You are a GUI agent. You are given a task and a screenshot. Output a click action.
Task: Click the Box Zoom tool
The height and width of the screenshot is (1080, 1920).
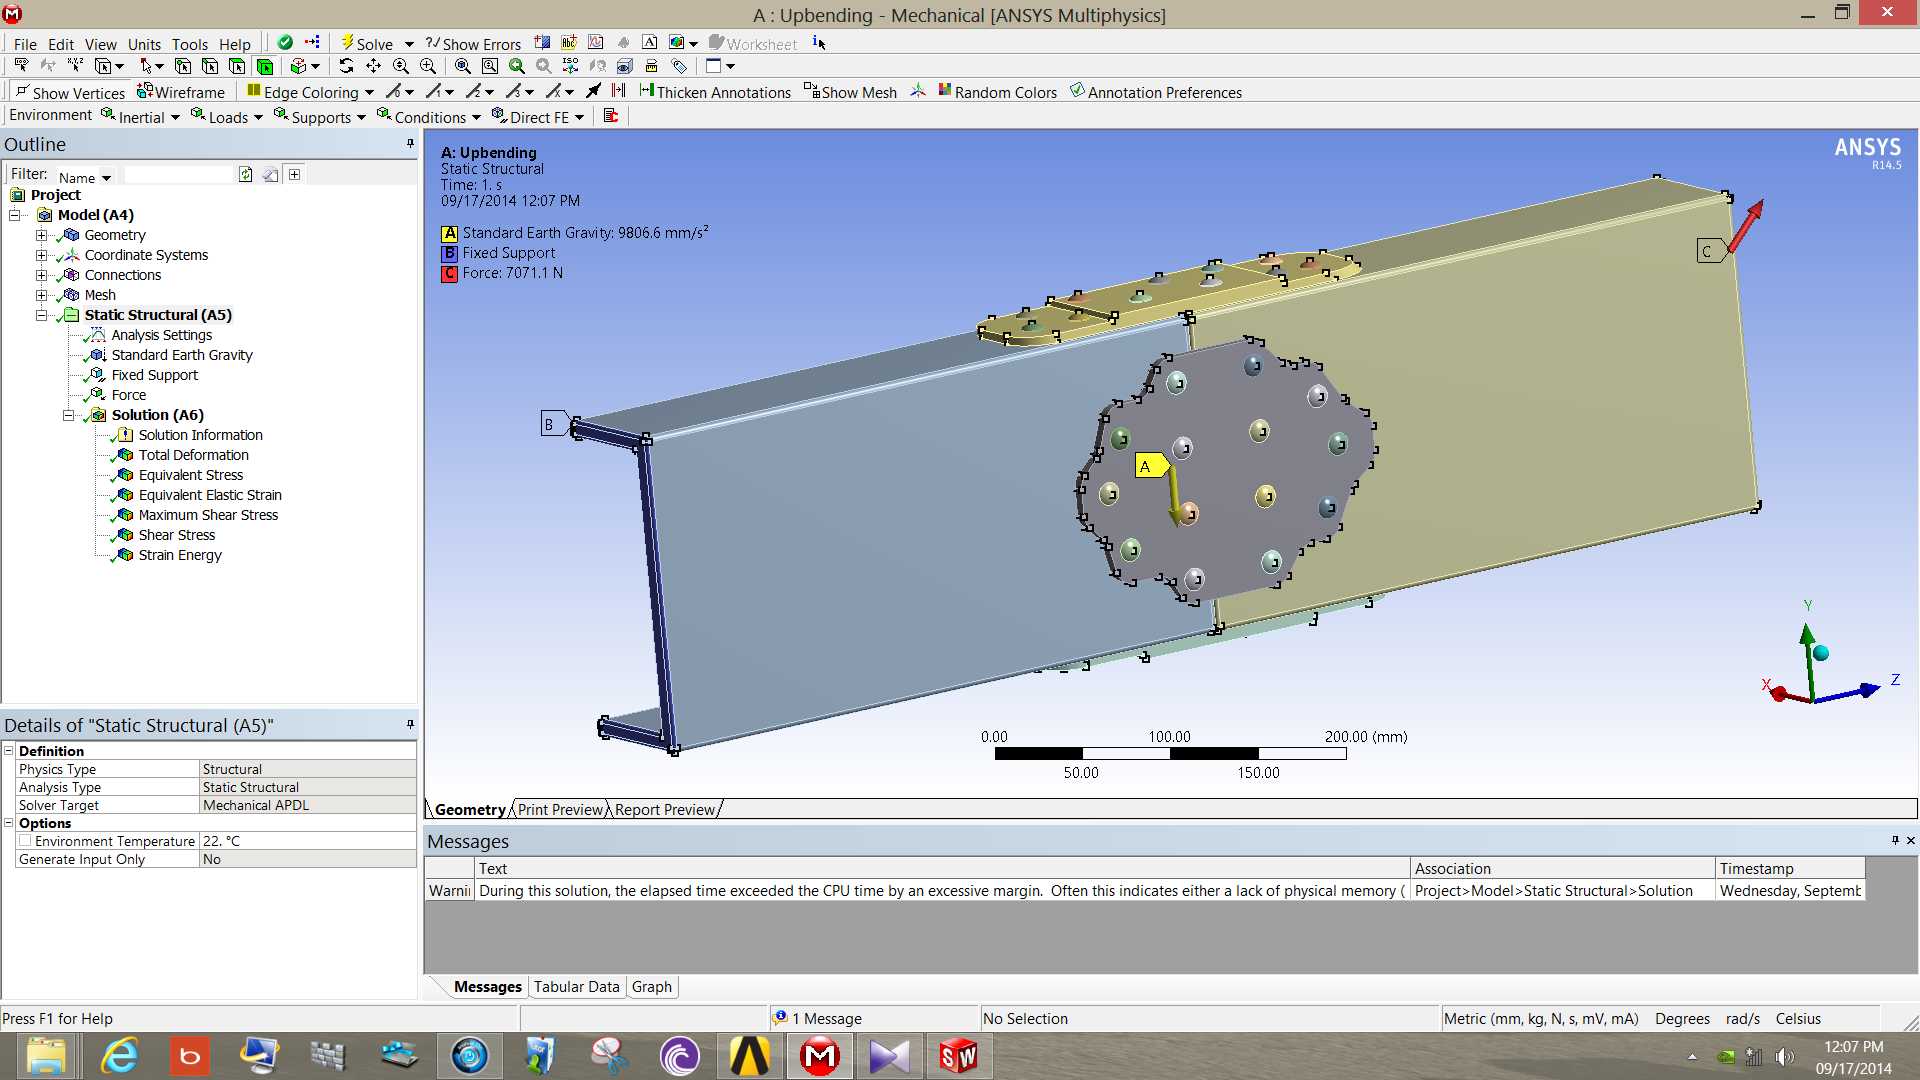pos(428,66)
